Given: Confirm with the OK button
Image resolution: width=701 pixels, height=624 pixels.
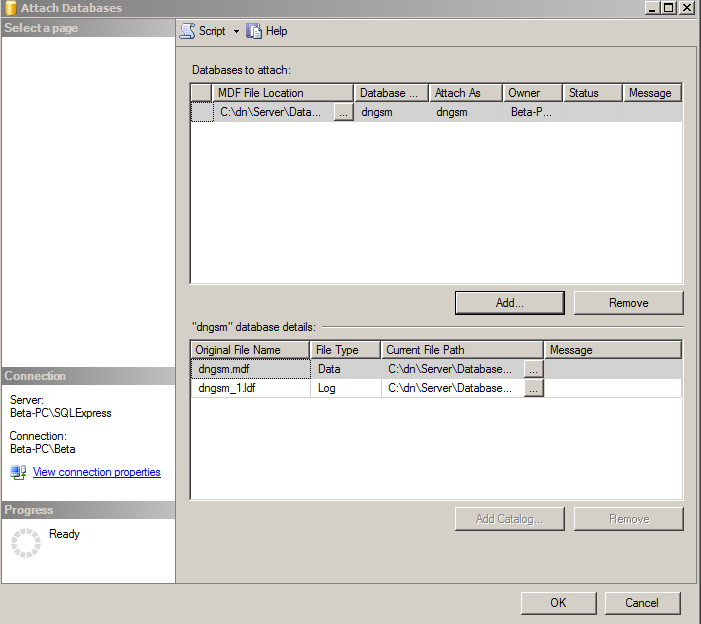Looking at the screenshot, I should (558, 603).
